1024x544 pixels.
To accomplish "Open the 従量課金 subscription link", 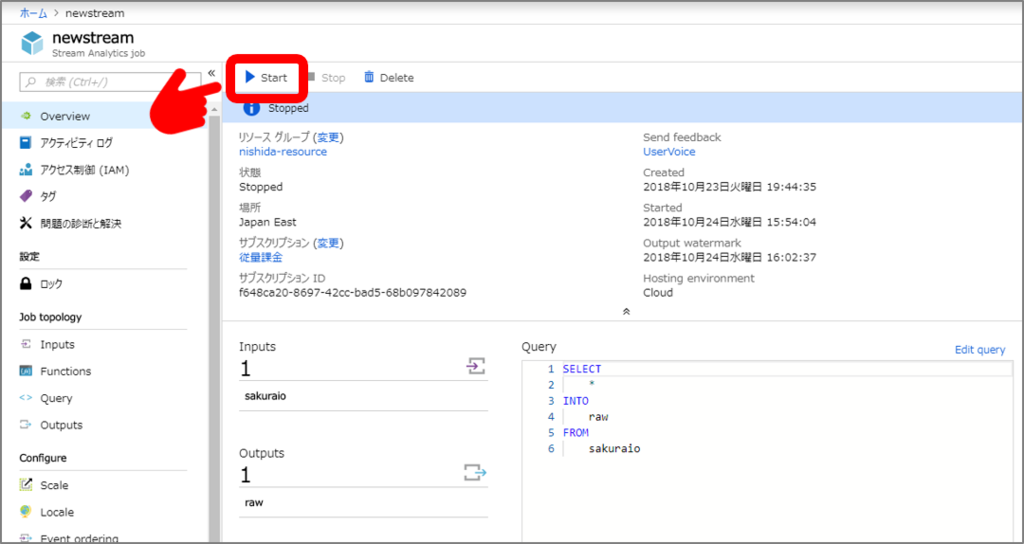I will tap(261, 257).
